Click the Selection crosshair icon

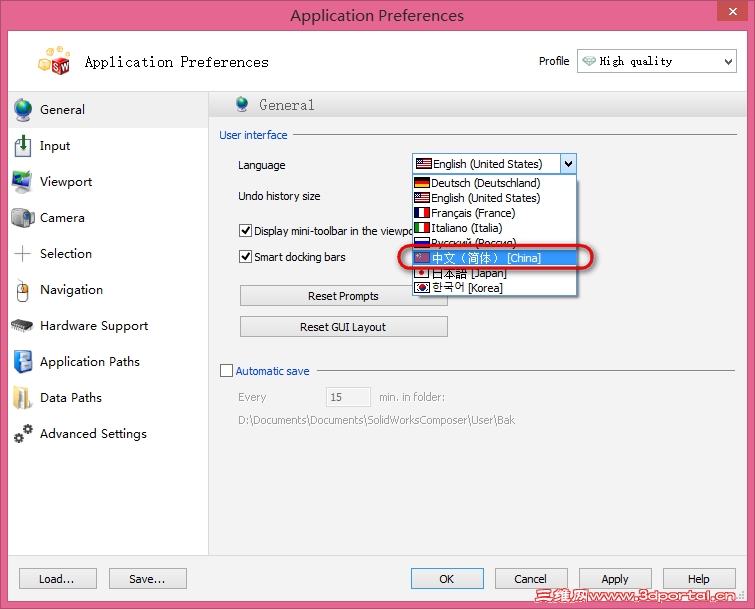(23, 254)
